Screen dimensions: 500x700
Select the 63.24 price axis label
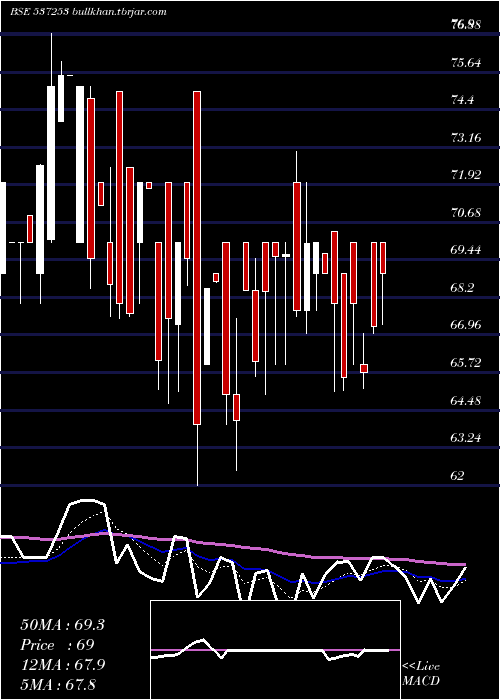[x=466, y=438]
